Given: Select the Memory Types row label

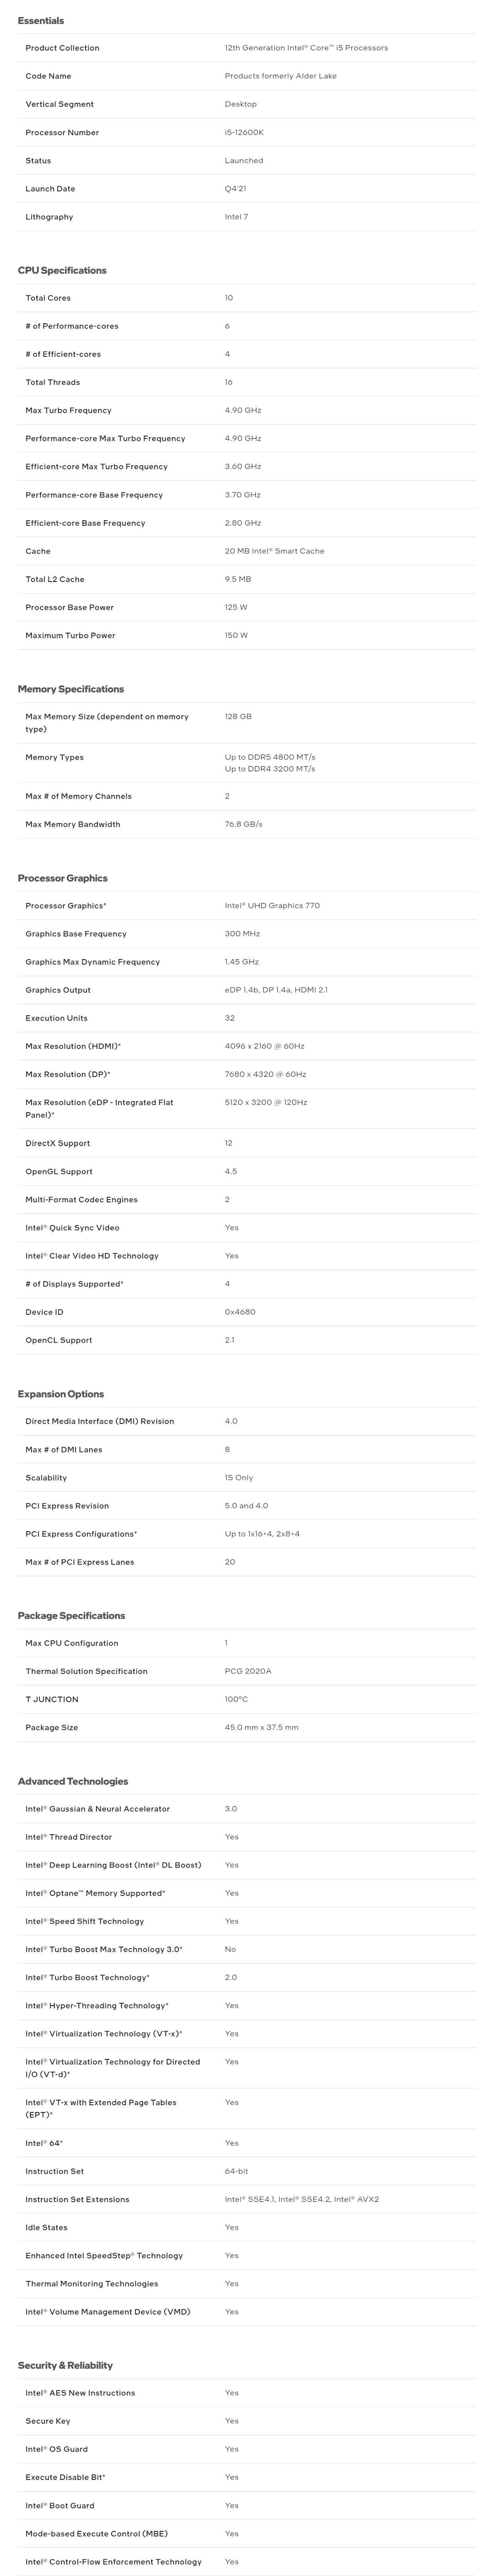Looking at the screenshot, I should click(54, 758).
